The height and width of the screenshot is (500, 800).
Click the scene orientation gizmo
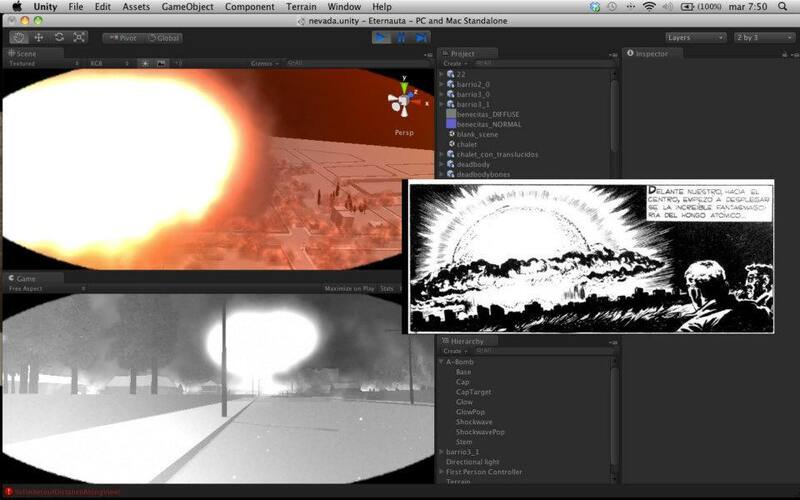tap(403, 100)
